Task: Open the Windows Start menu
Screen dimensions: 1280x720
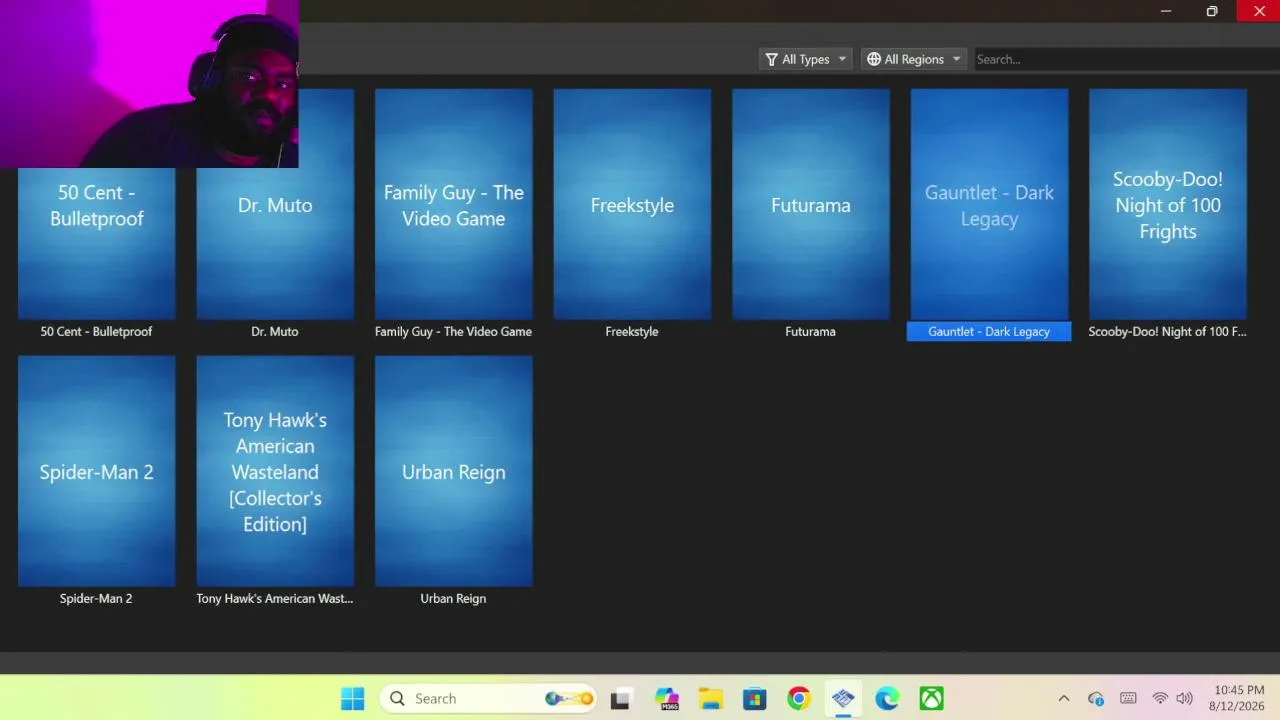Action: (x=352, y=698)
